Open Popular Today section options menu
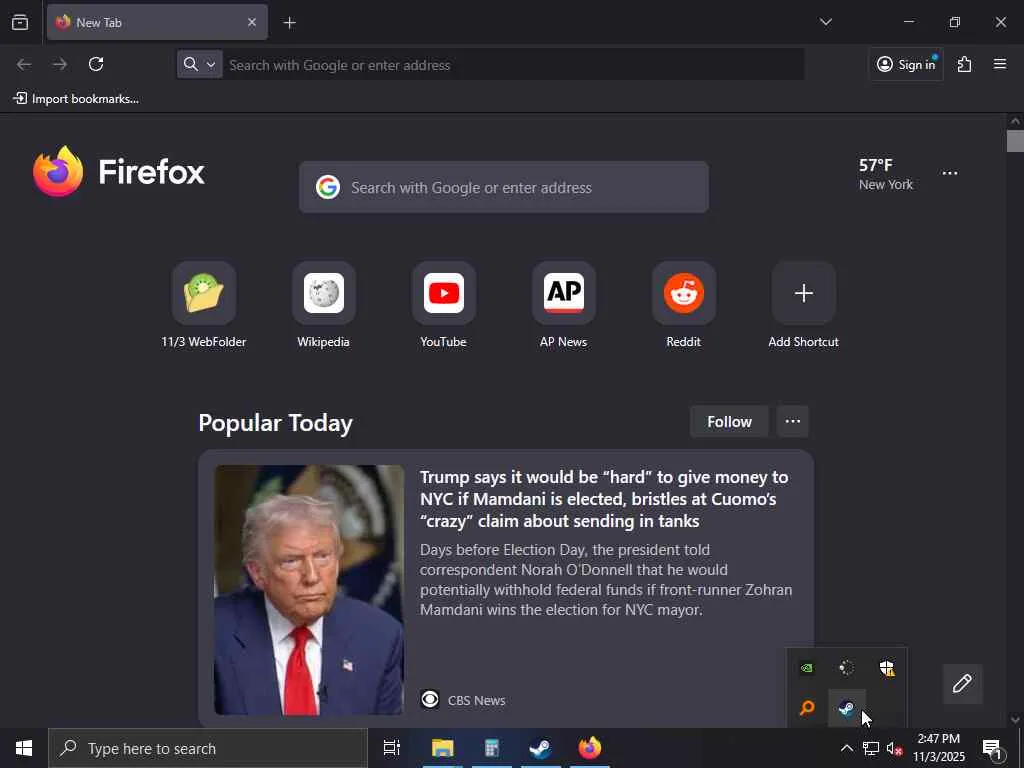Viewport: 1024px width, 768px height. pos(793,421)
